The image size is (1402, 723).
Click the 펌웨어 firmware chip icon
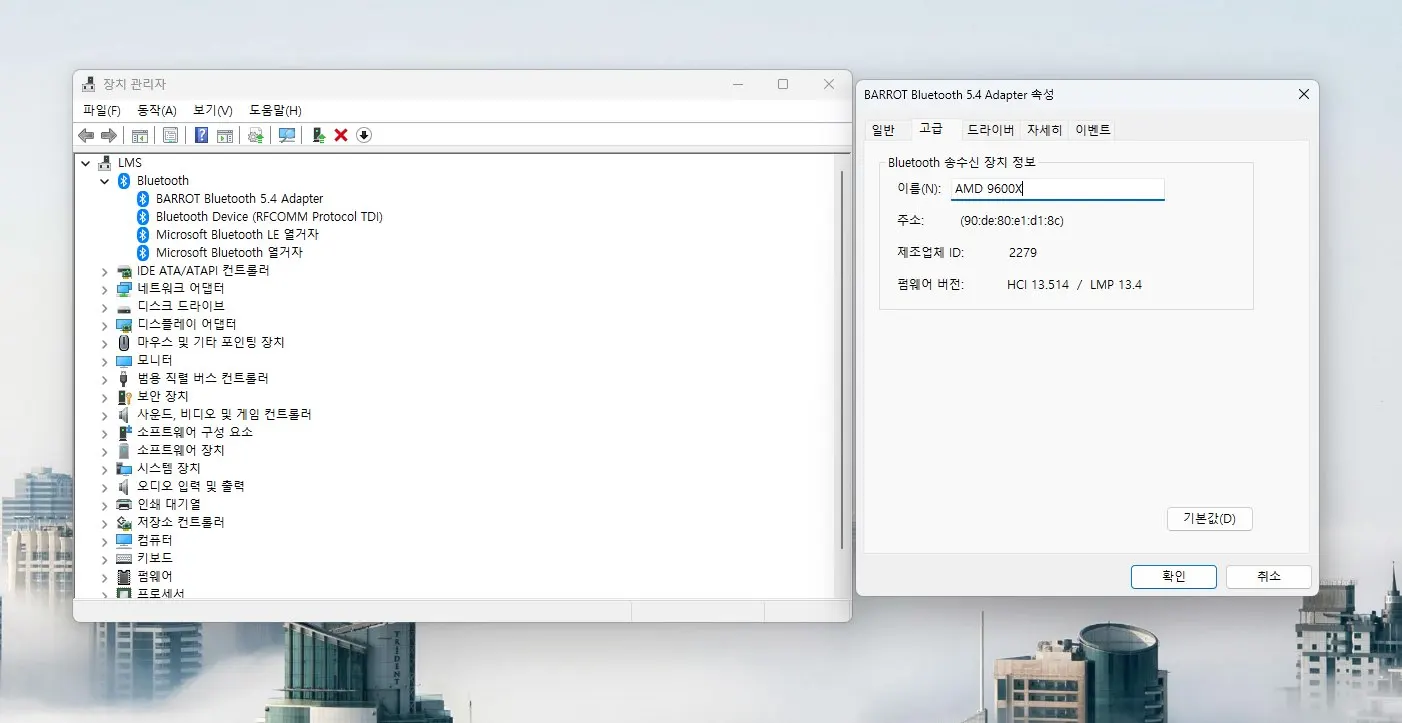click(x=124, y=576)
